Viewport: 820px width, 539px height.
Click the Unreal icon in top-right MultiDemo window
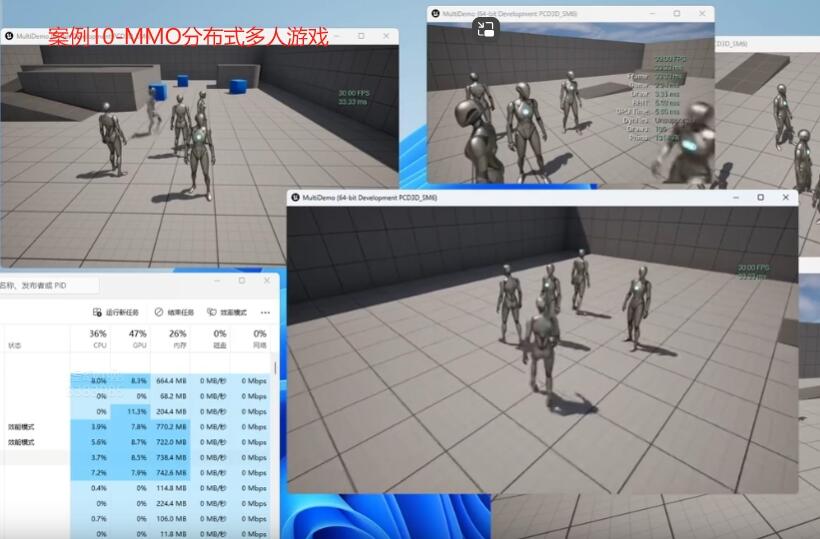point(435,14)
